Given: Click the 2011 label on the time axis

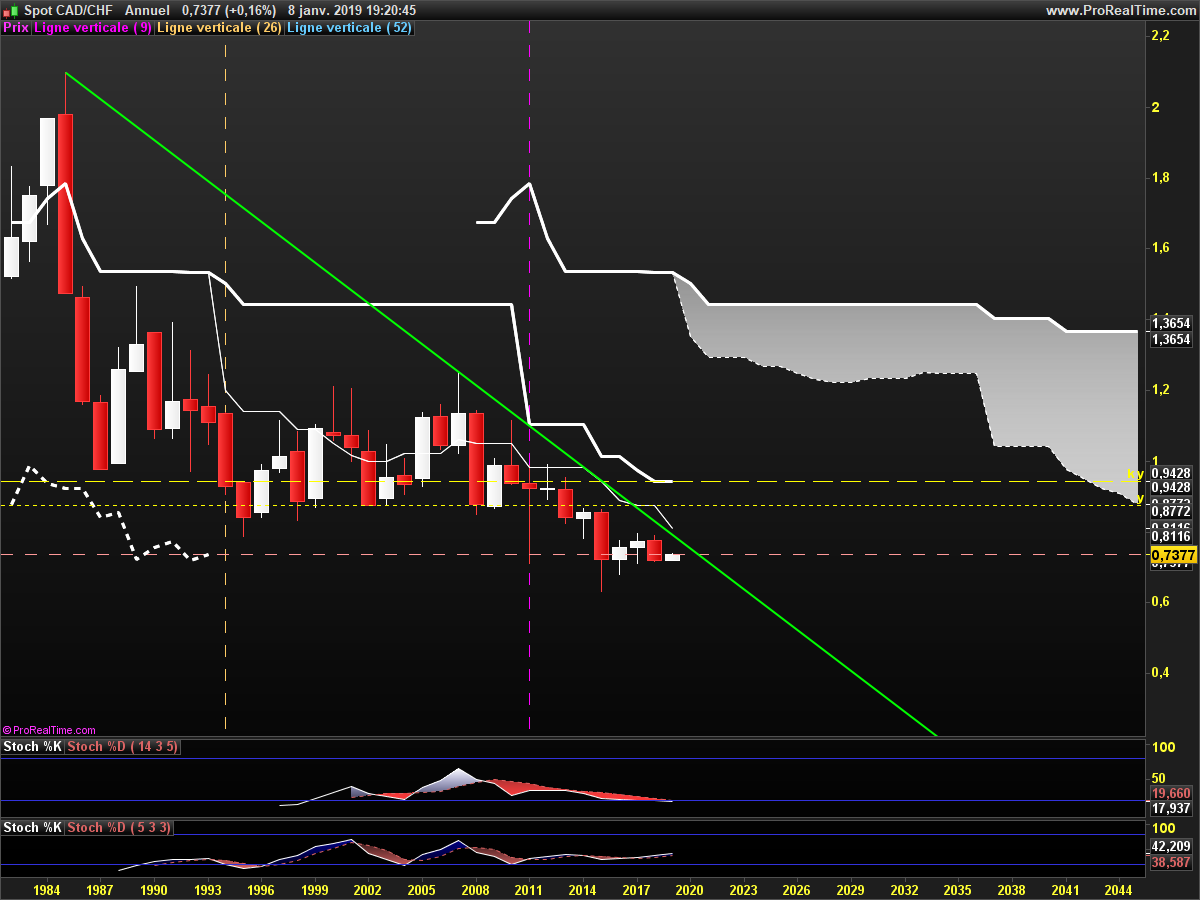Looking at the screenshot, I should pos(529,888).
